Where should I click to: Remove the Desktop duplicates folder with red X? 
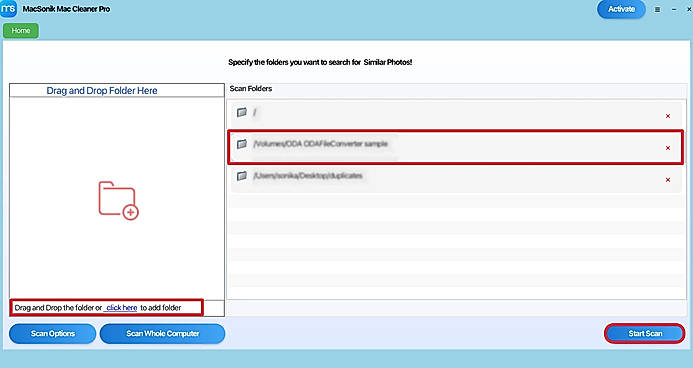[x=668, y=180]
